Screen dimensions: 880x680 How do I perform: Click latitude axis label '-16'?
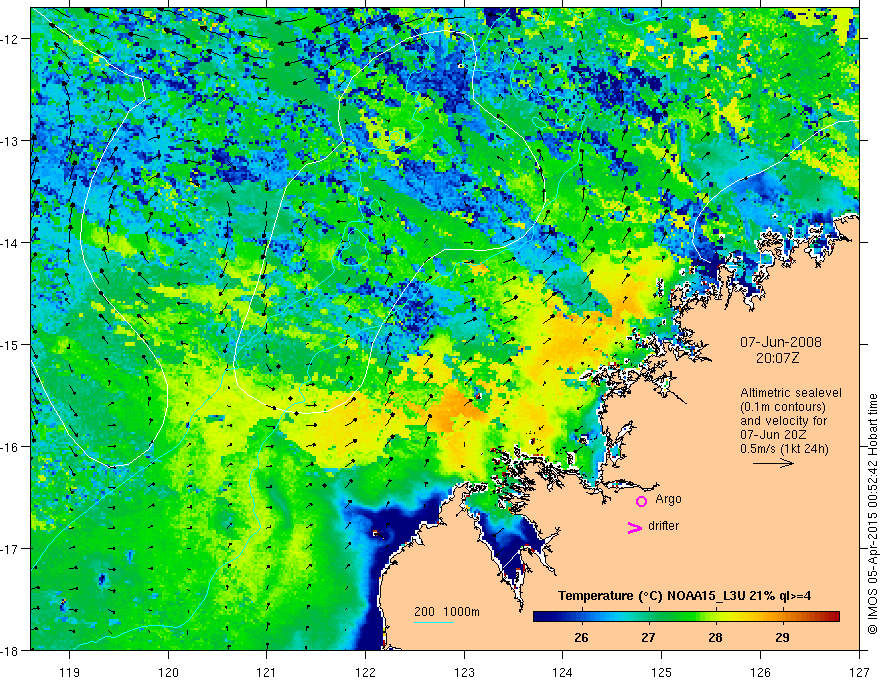[x=11, y=447]
